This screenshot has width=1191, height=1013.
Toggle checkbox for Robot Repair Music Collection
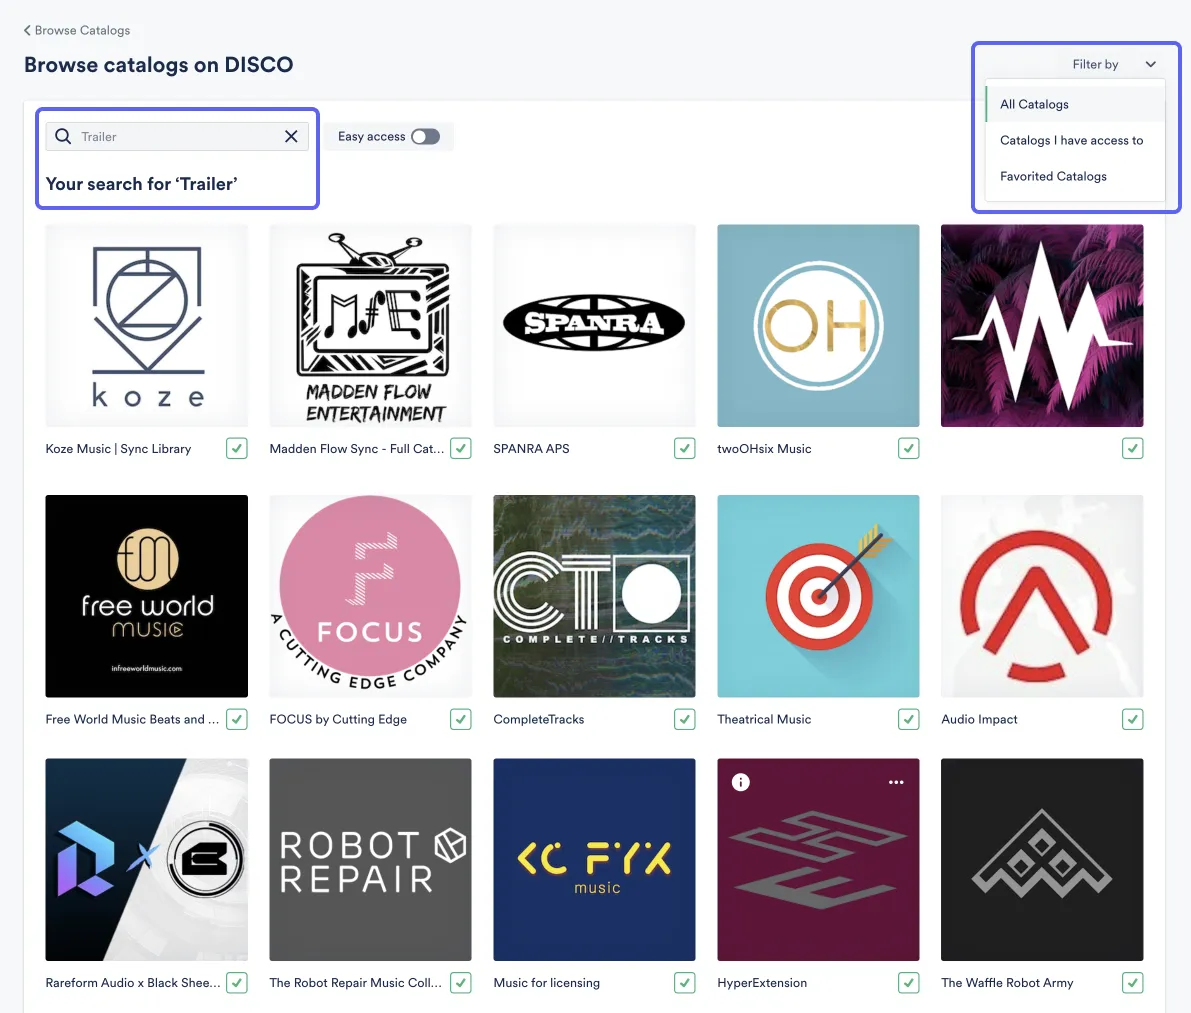tap(460, 983)
